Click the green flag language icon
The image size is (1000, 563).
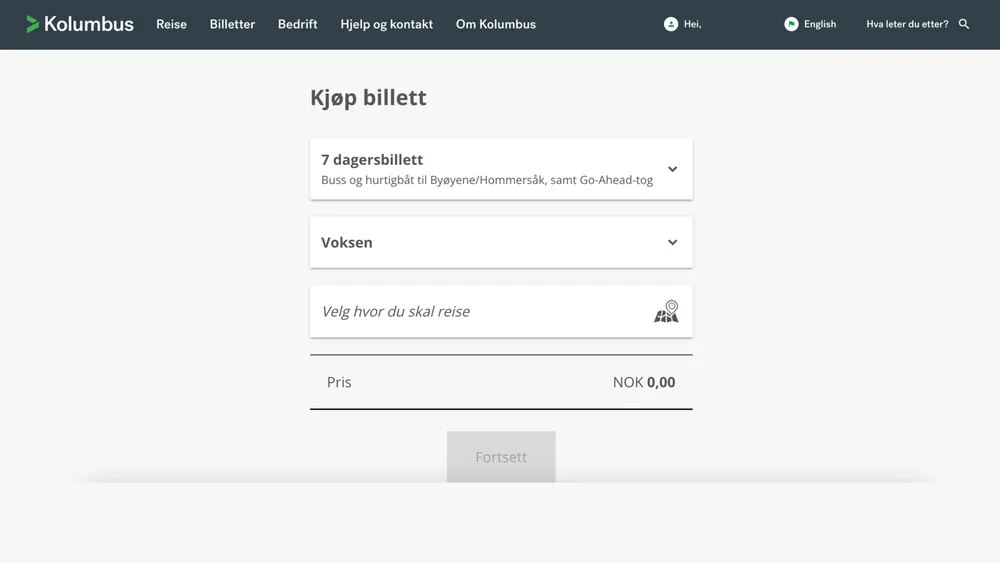pos(791,24)
